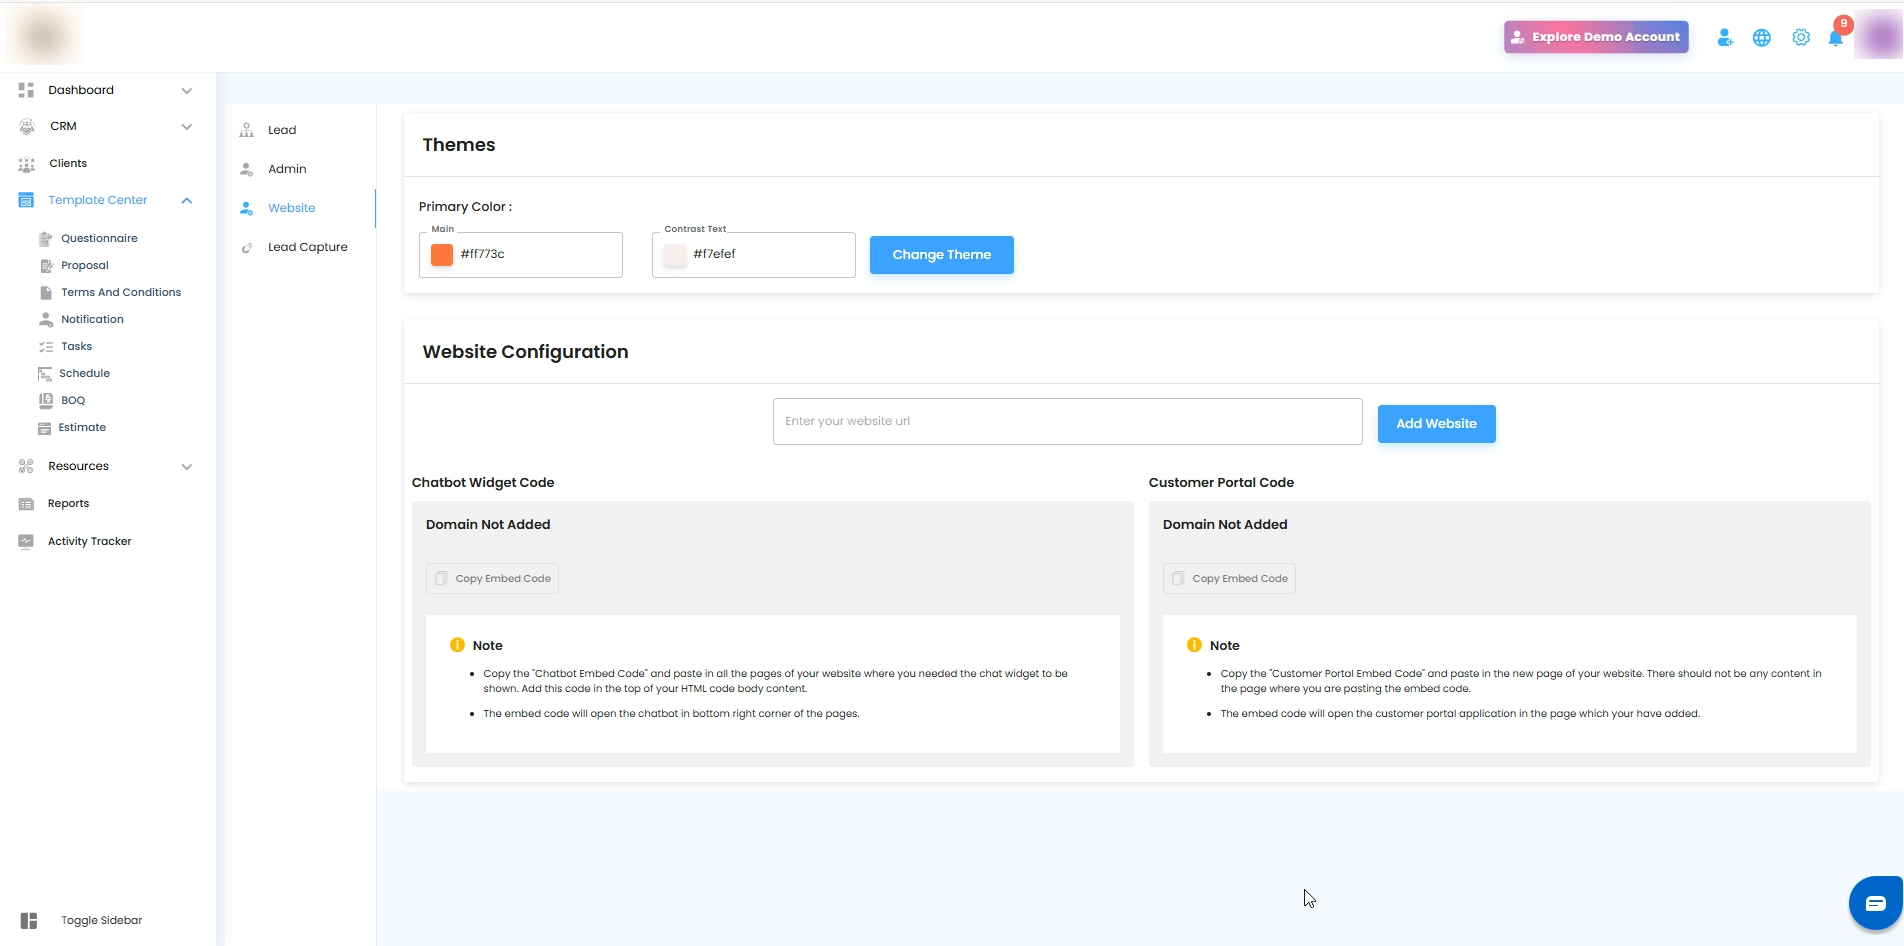Click the Dashboard grid icon
This screenshot has height=946, width=1904.
click(x=26, y=90)
